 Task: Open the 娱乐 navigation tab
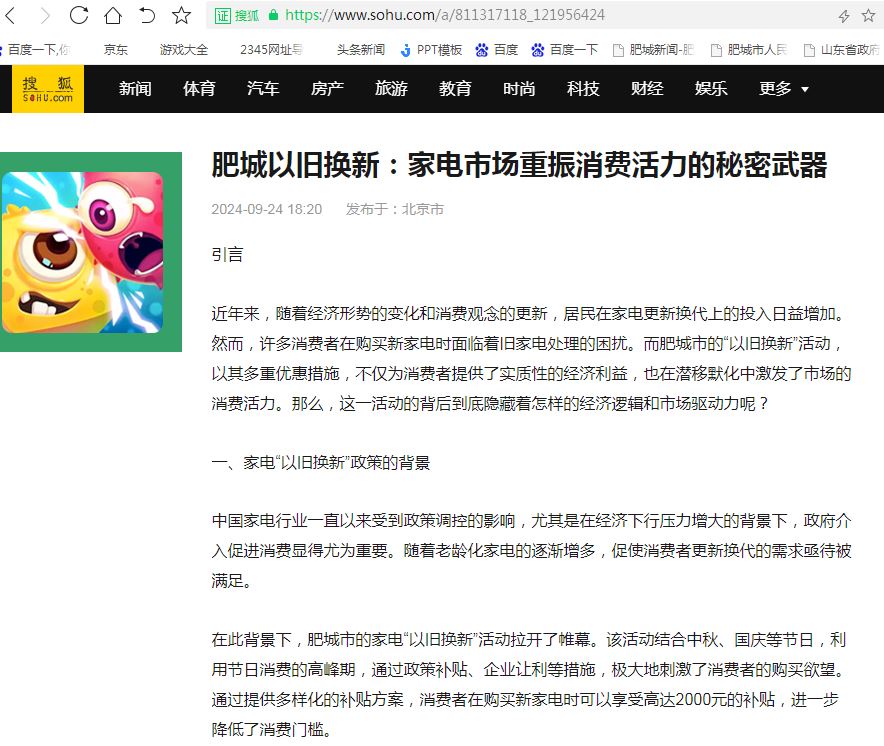coord(711,89)
